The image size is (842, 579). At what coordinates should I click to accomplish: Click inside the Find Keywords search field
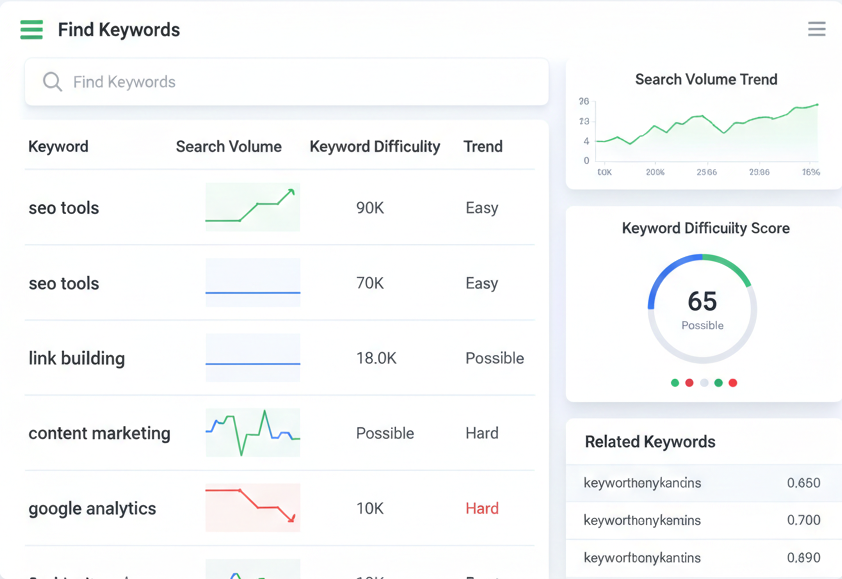287,81
